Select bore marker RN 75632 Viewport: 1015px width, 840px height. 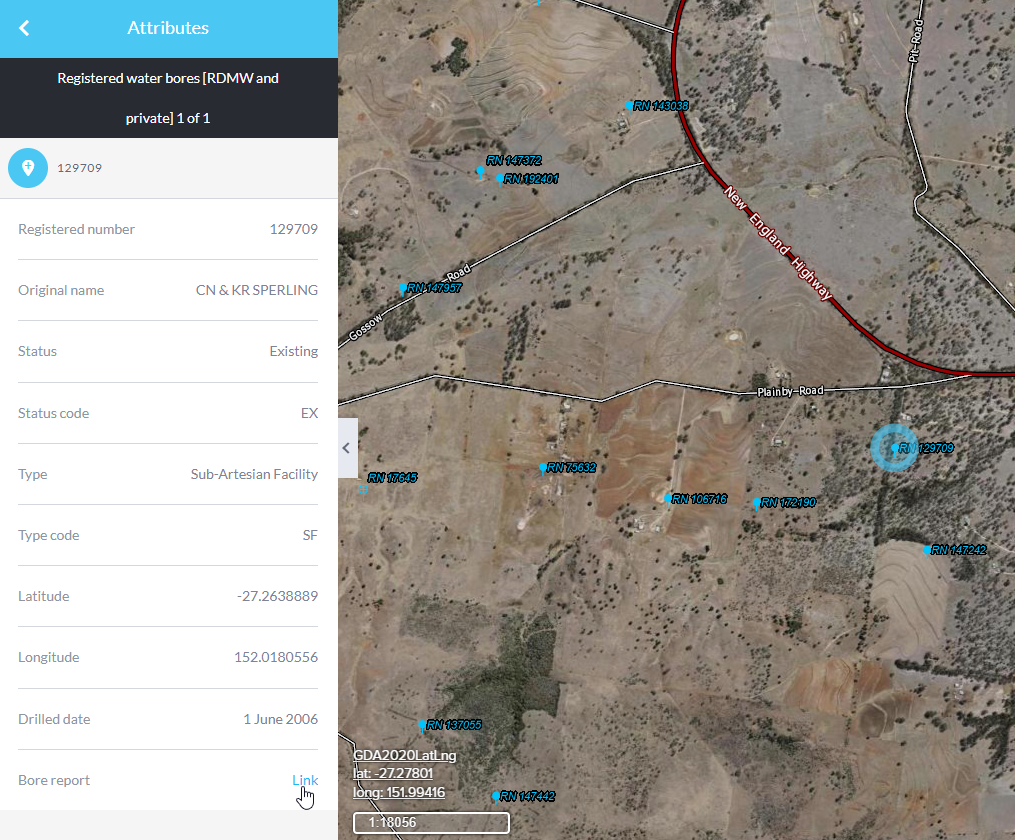(543, 468)
